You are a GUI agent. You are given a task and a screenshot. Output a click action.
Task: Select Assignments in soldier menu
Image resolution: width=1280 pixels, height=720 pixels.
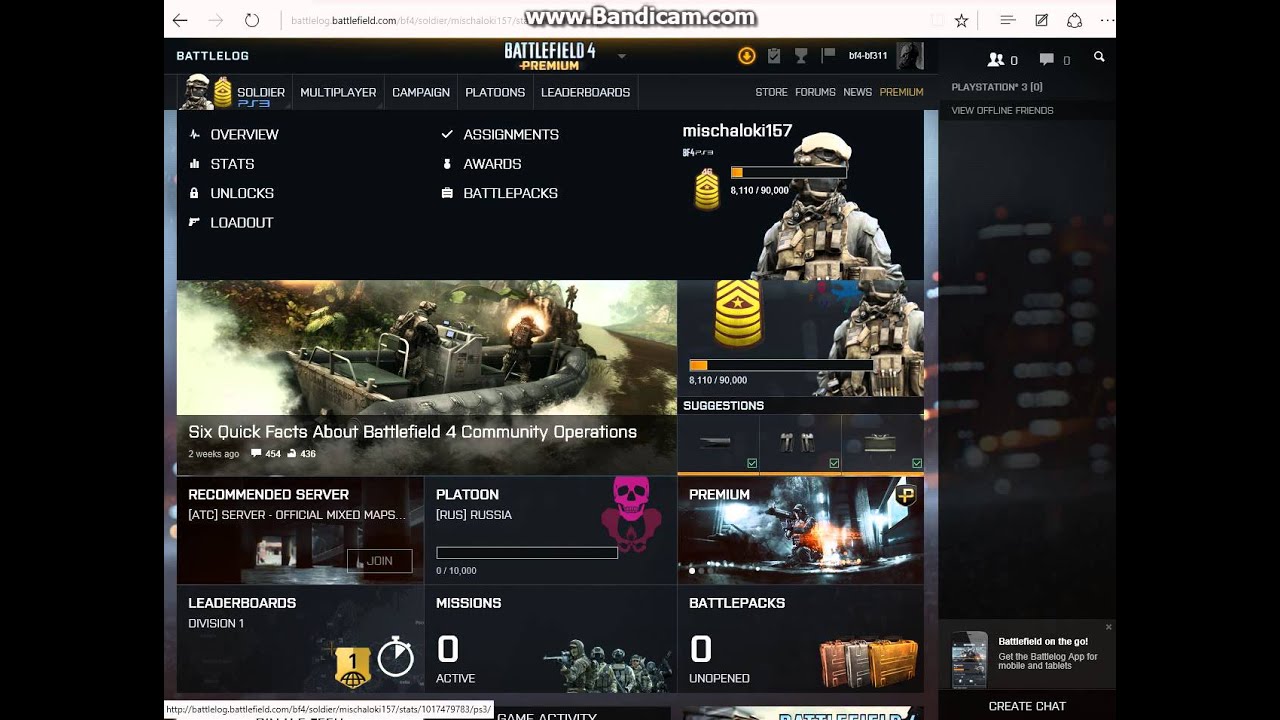(x=511, y=134)
